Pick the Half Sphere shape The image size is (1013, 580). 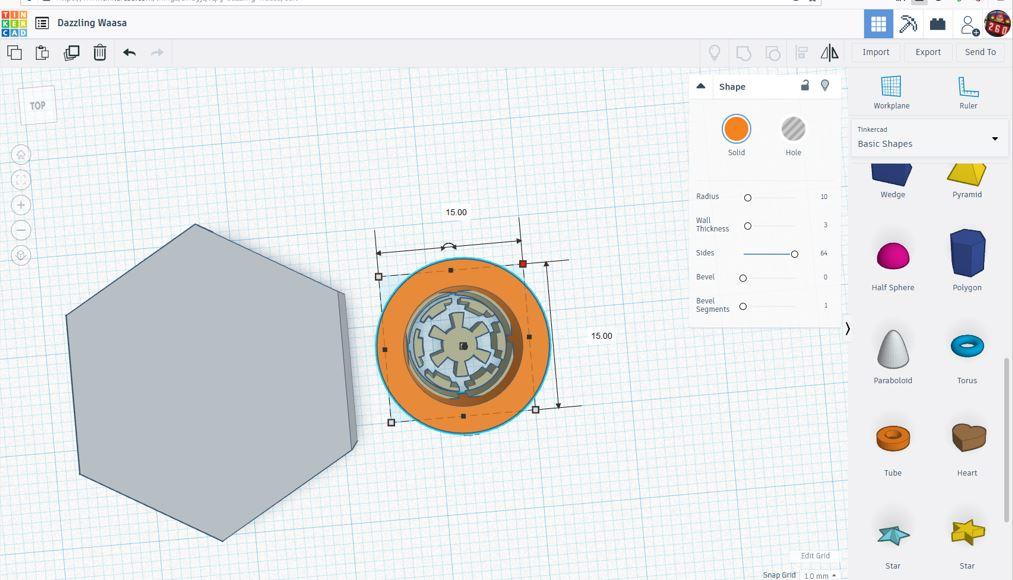click(892, 265)
